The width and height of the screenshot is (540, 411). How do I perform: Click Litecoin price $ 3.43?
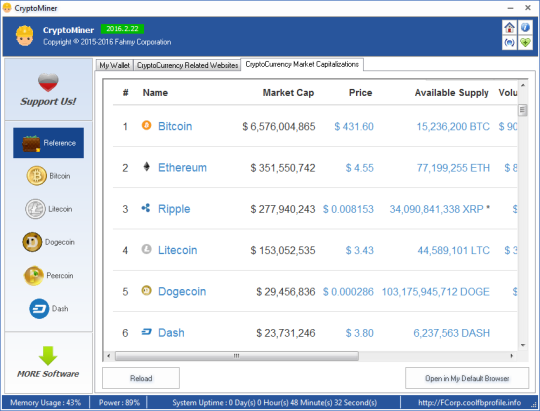point(360,251)
